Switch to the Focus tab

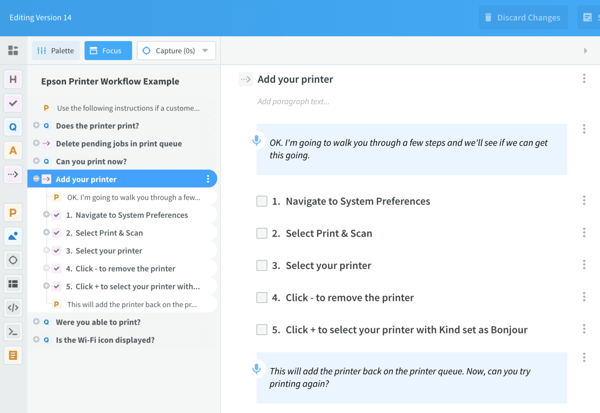pyautogui.click(x=105, y=51)
